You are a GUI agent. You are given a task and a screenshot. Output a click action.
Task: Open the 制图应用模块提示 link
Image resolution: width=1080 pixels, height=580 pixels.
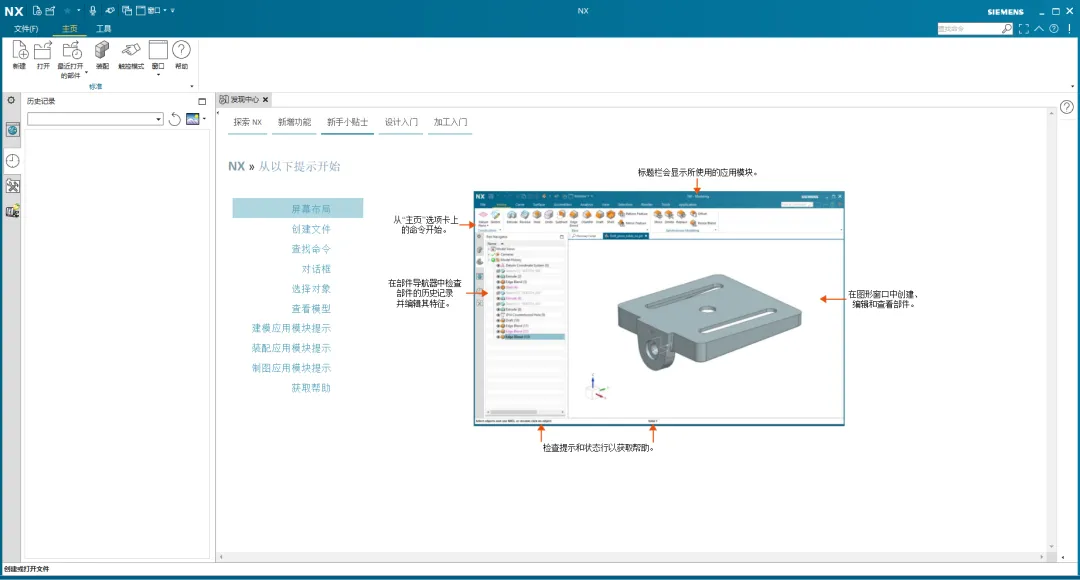(291, 368)
